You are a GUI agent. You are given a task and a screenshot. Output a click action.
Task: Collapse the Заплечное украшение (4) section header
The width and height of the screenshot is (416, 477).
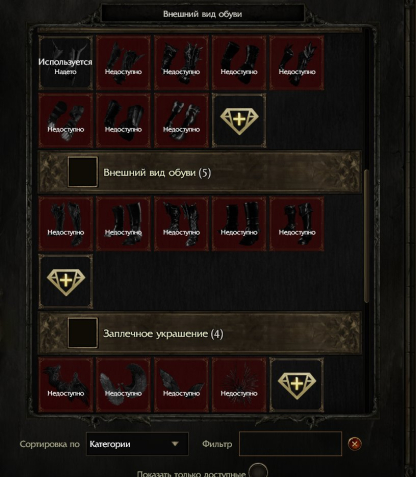pos(200,333)
